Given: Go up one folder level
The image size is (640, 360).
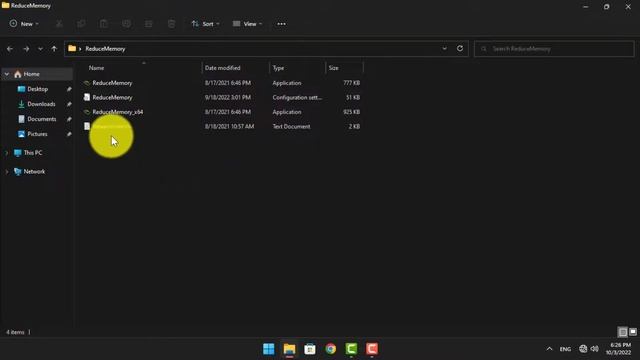Looking at the screenshot, I should point(54,49).
